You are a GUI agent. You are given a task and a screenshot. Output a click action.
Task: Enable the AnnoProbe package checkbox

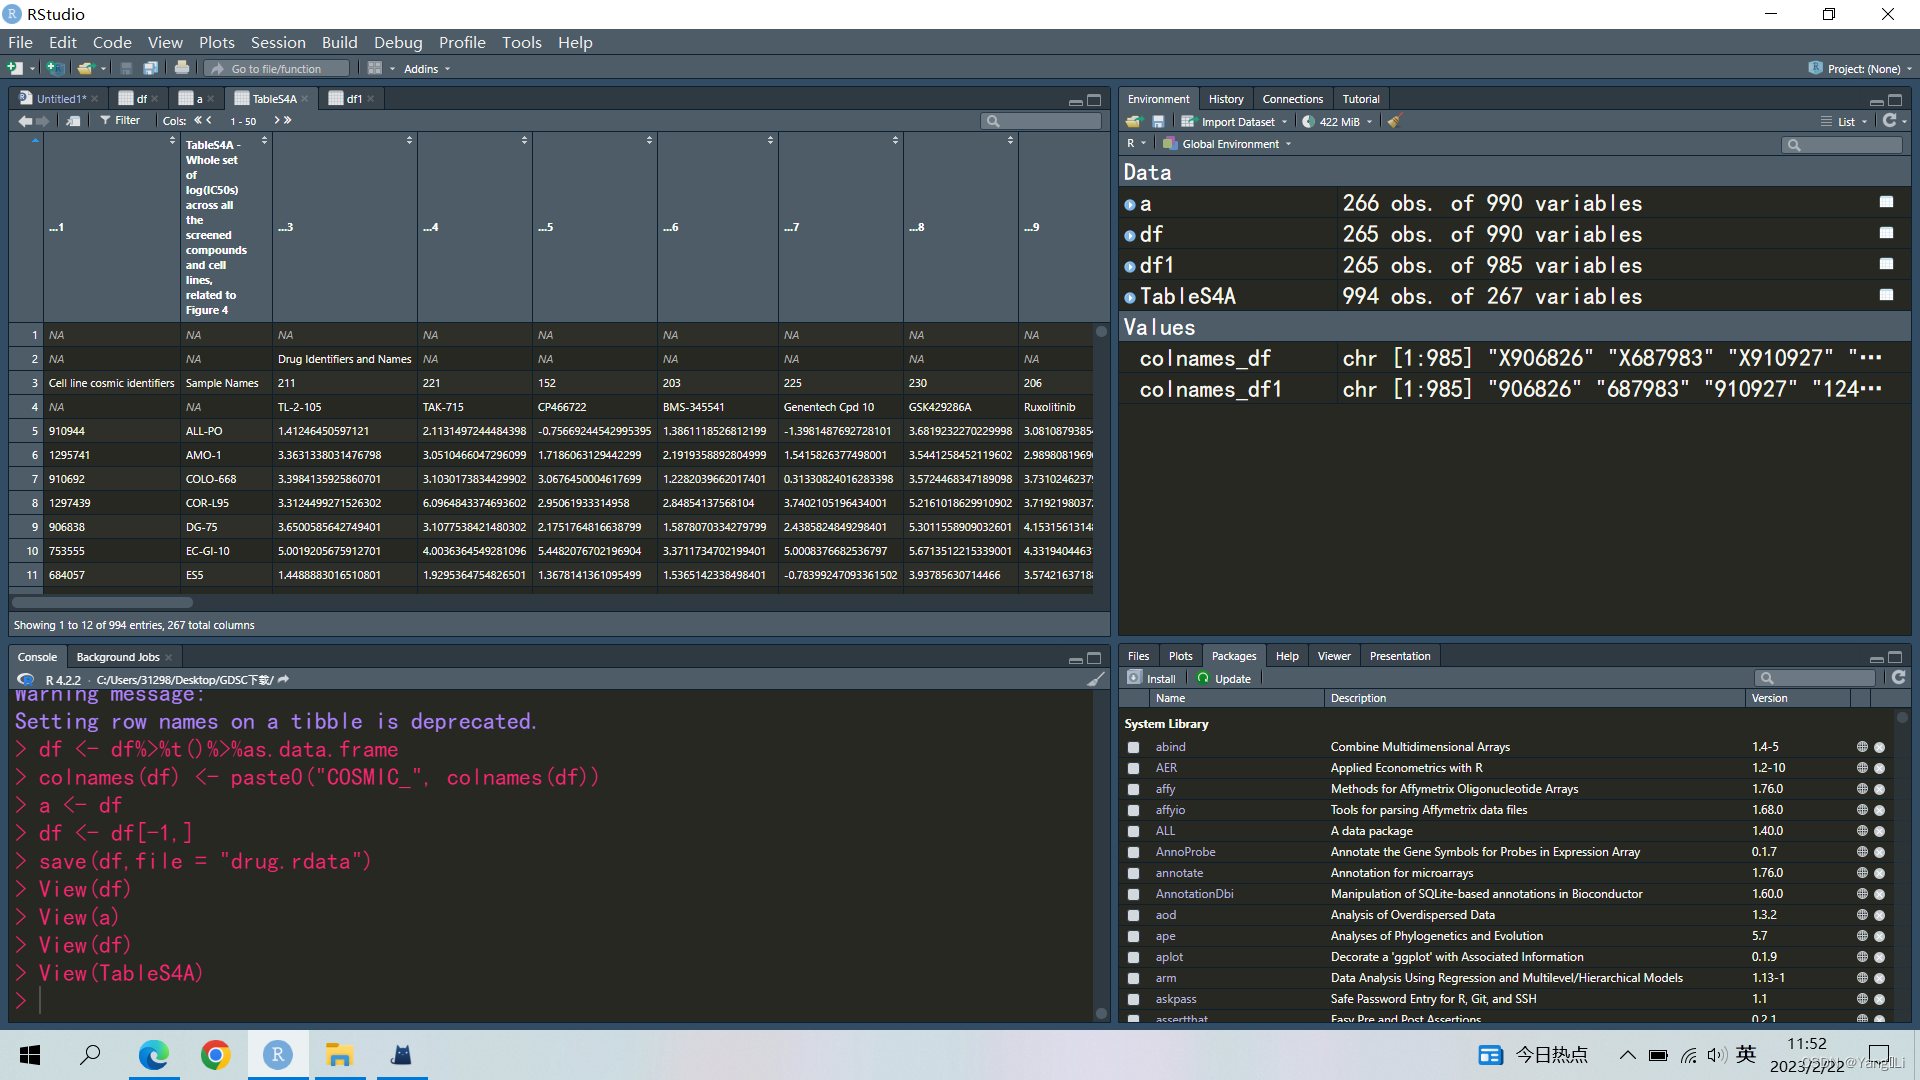pos(1133,852)
